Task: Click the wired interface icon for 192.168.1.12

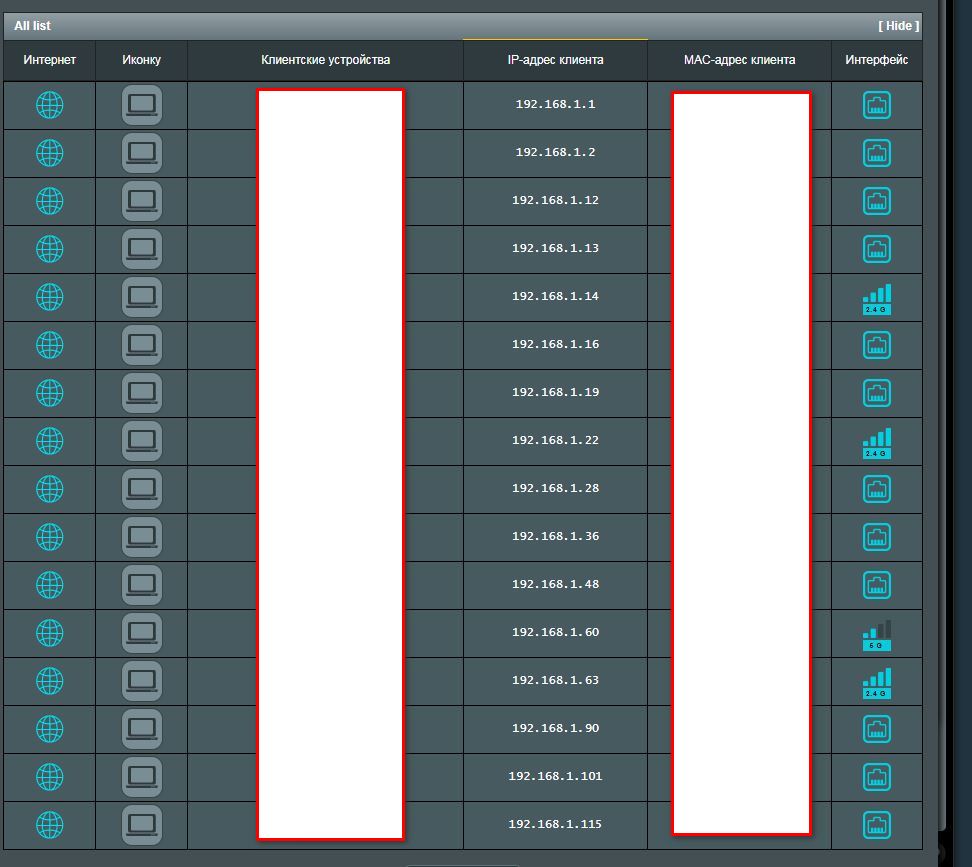Action: pos(876,201)
